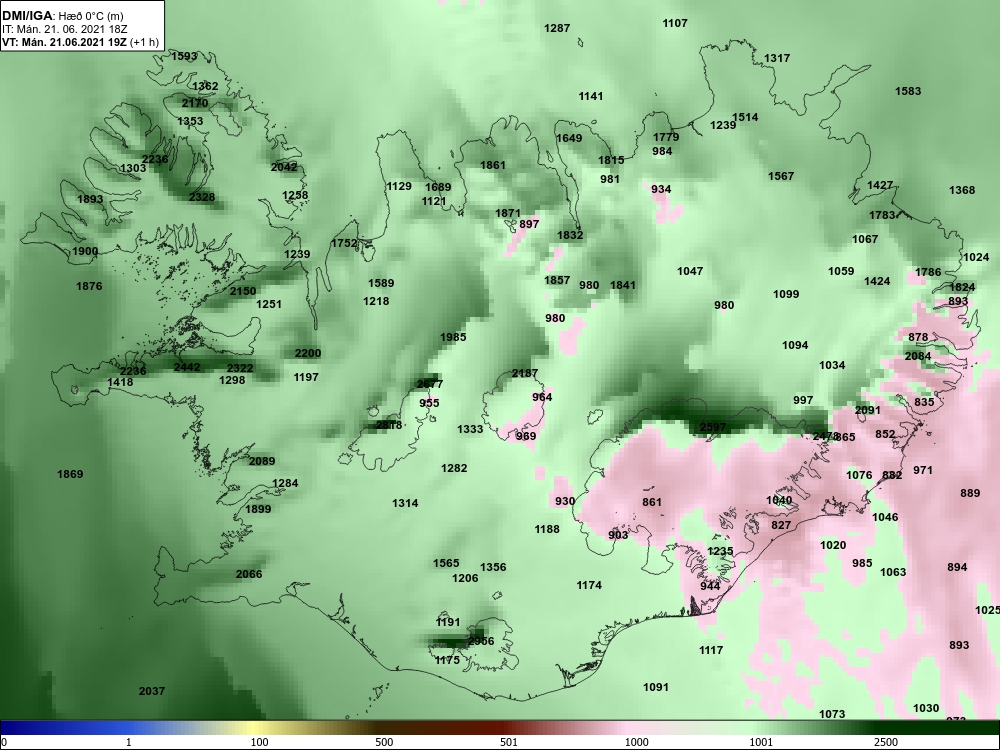The width and height of the screenshot is (1000, 750).
Task: Select the 1861 value on the map
Action: tap(492, 165)
